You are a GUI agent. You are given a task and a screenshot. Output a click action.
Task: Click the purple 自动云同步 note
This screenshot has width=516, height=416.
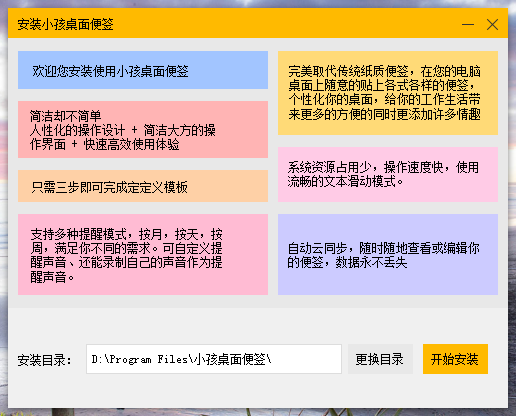(x=388, y=254)
